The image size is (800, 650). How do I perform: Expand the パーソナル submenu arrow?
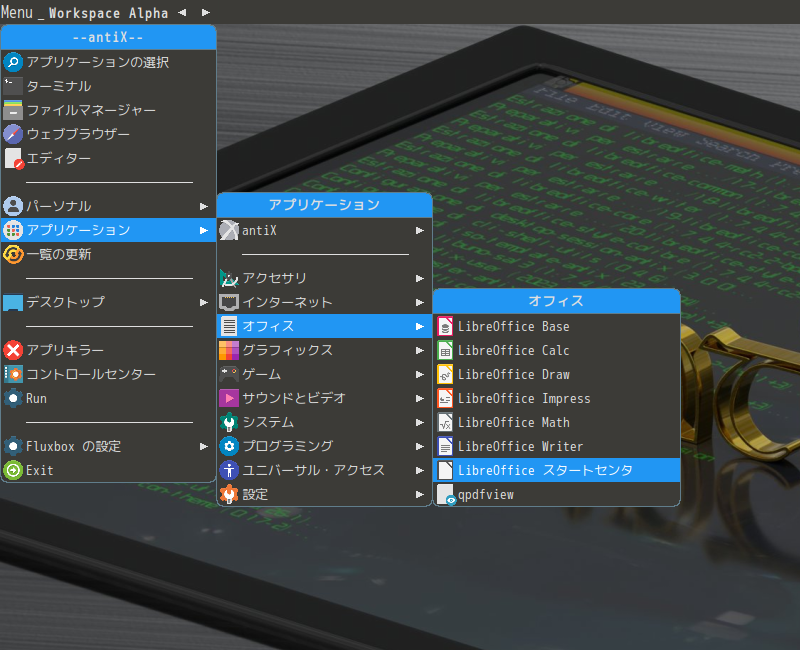click(204, 206)
